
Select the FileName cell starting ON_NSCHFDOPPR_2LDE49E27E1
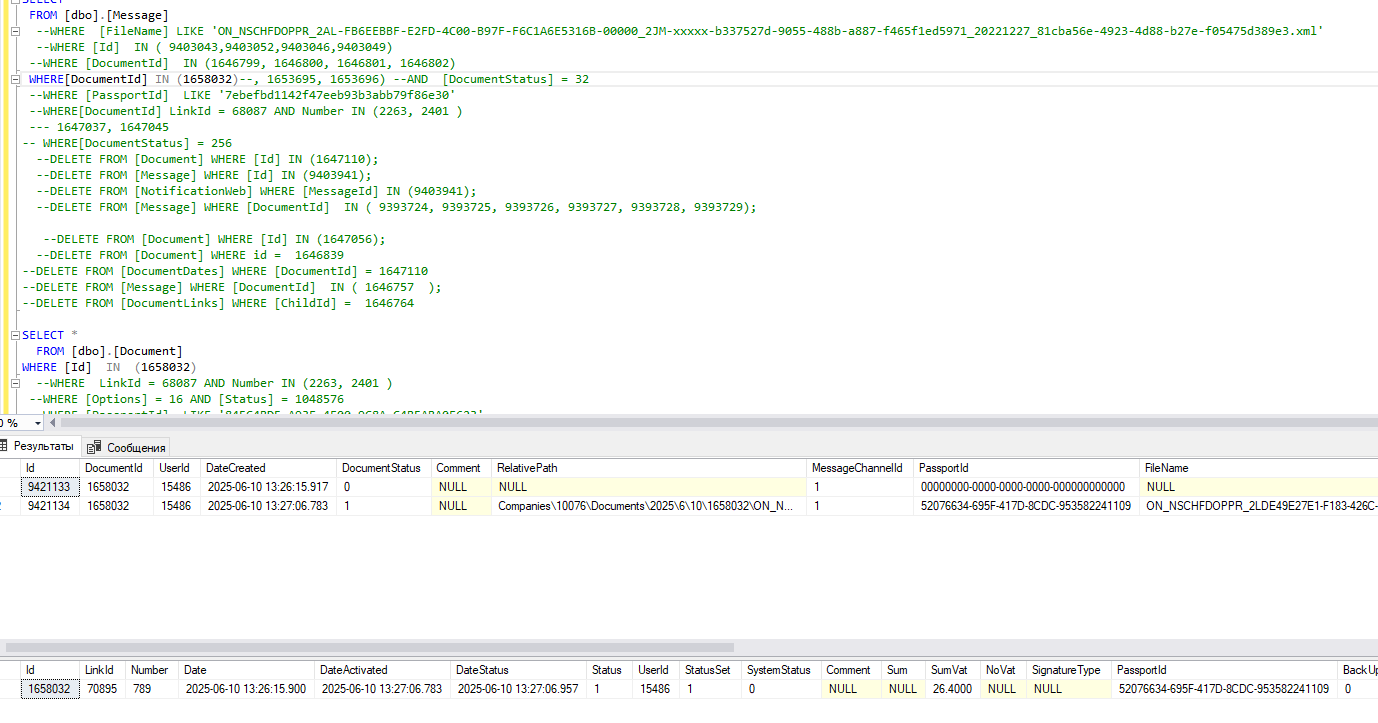(1260, 506)
